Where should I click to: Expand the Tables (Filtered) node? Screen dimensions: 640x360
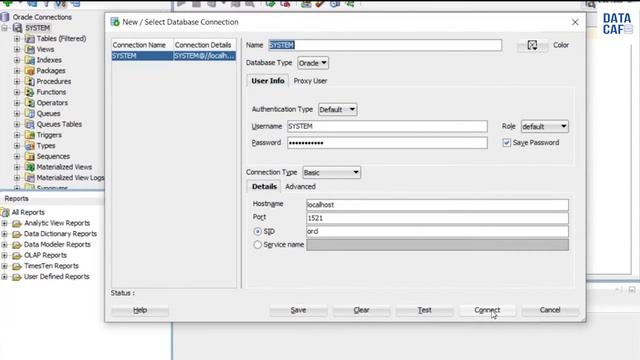point(17,39)
